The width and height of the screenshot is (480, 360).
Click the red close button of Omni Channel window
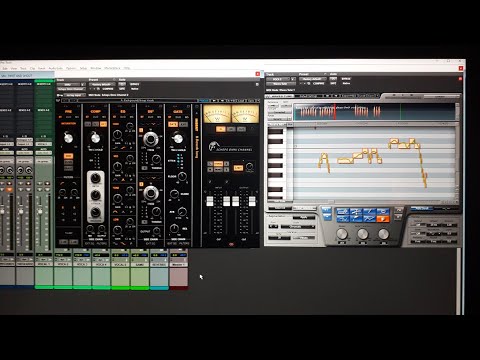point(257,74)
